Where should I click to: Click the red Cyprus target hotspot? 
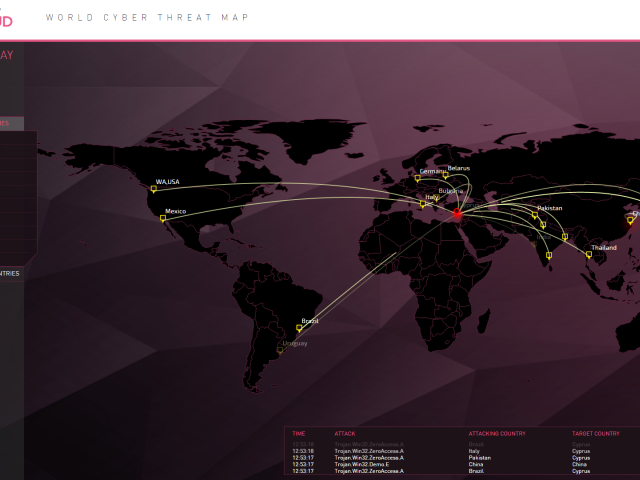point(458,214)
